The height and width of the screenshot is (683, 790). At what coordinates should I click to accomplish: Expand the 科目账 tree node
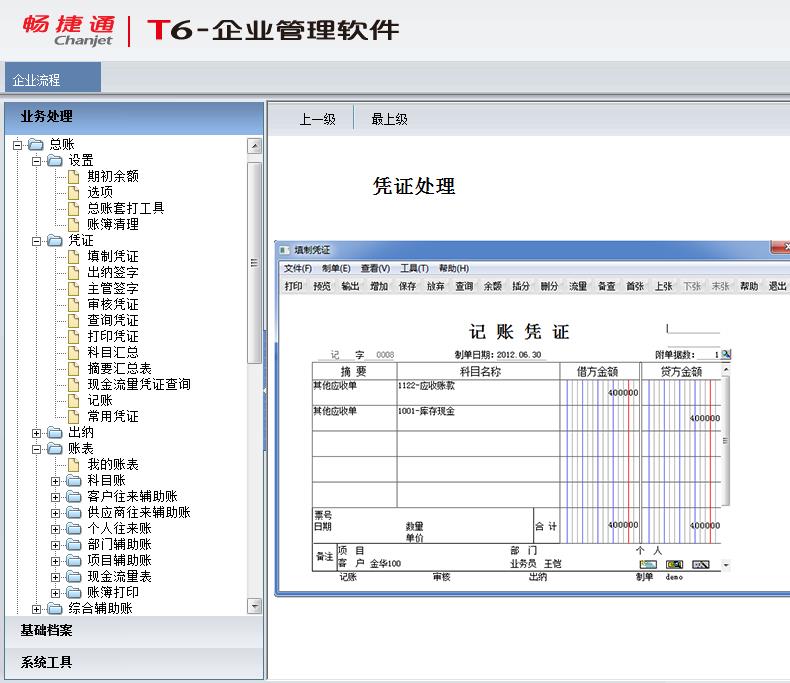(56, 480)
